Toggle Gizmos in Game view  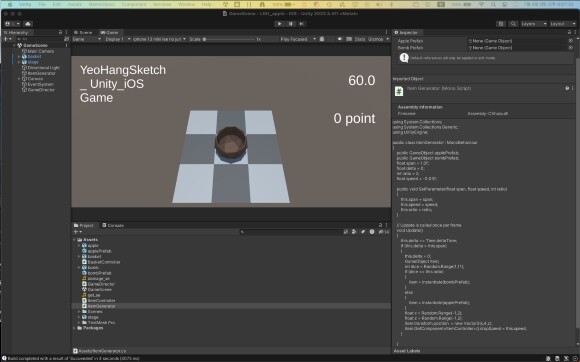pos(375,39)
